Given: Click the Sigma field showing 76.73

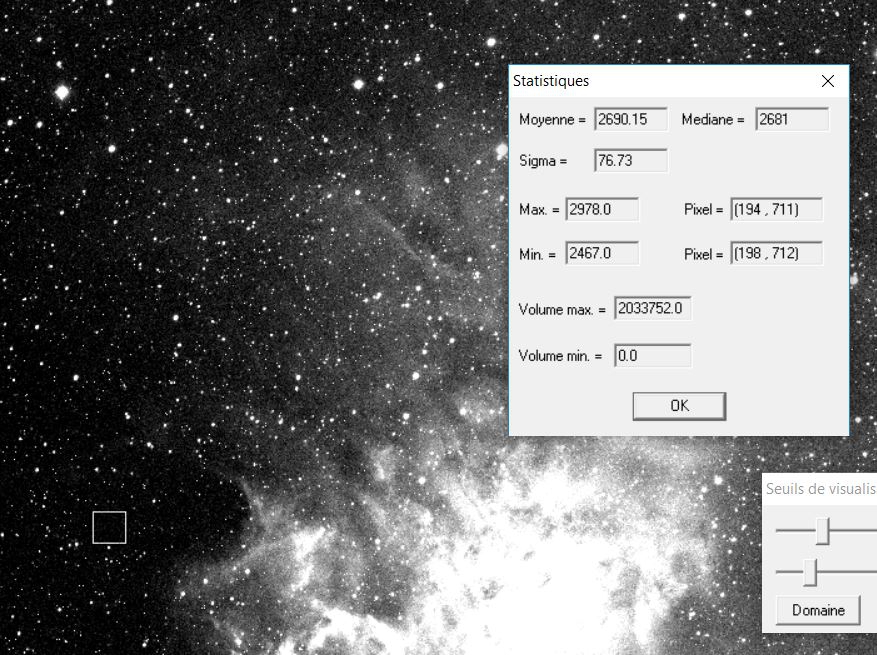Looking at the screenshot, I should tap(631, 161).
